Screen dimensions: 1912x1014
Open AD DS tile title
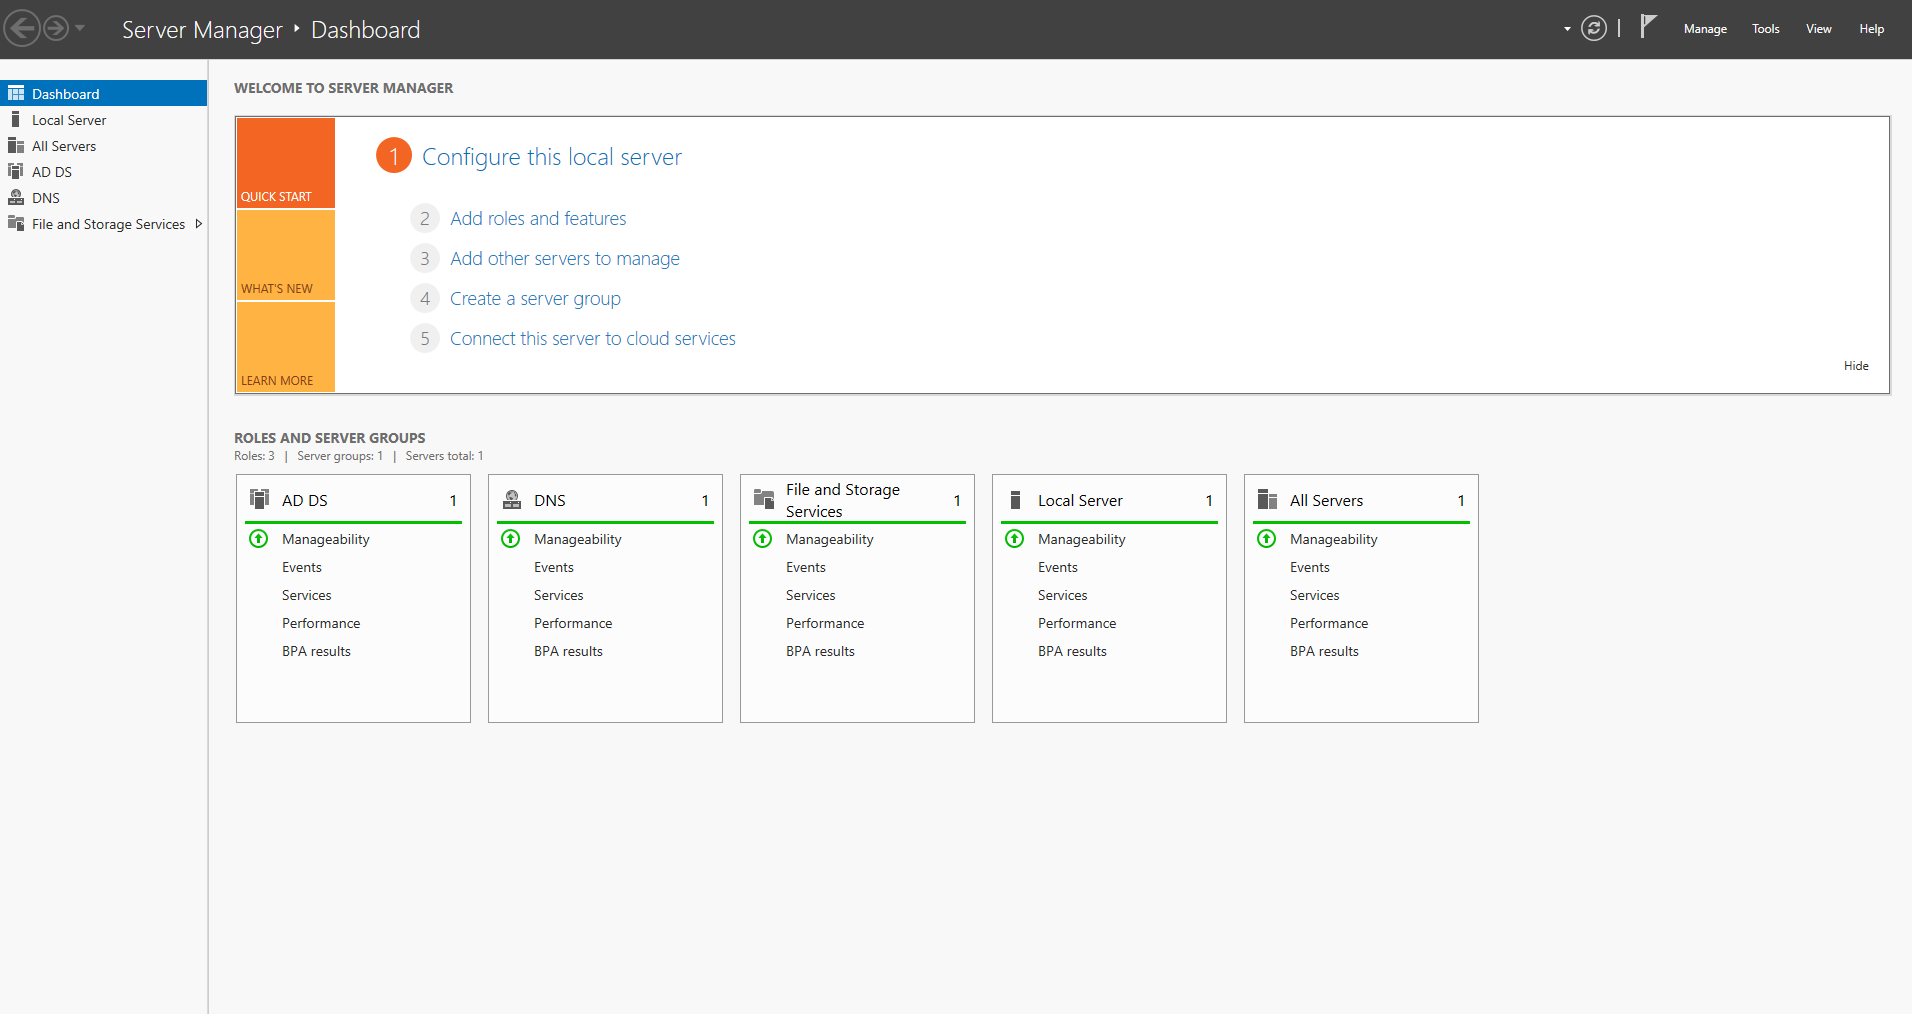[x=305, y=500]
